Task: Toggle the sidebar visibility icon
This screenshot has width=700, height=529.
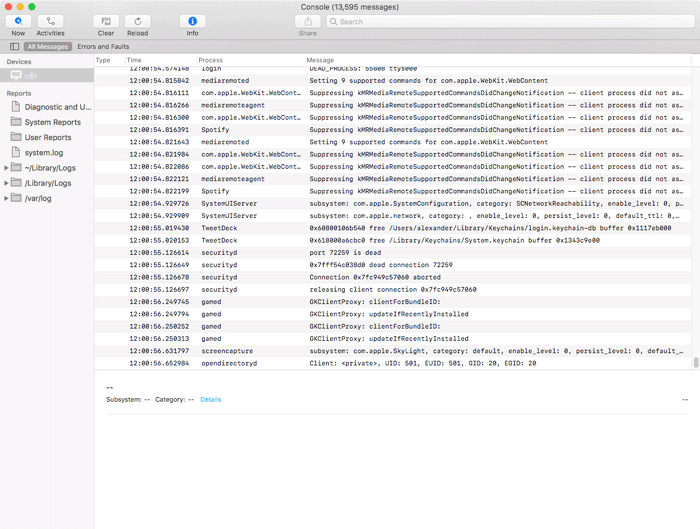Action: [x=14, y=46]
